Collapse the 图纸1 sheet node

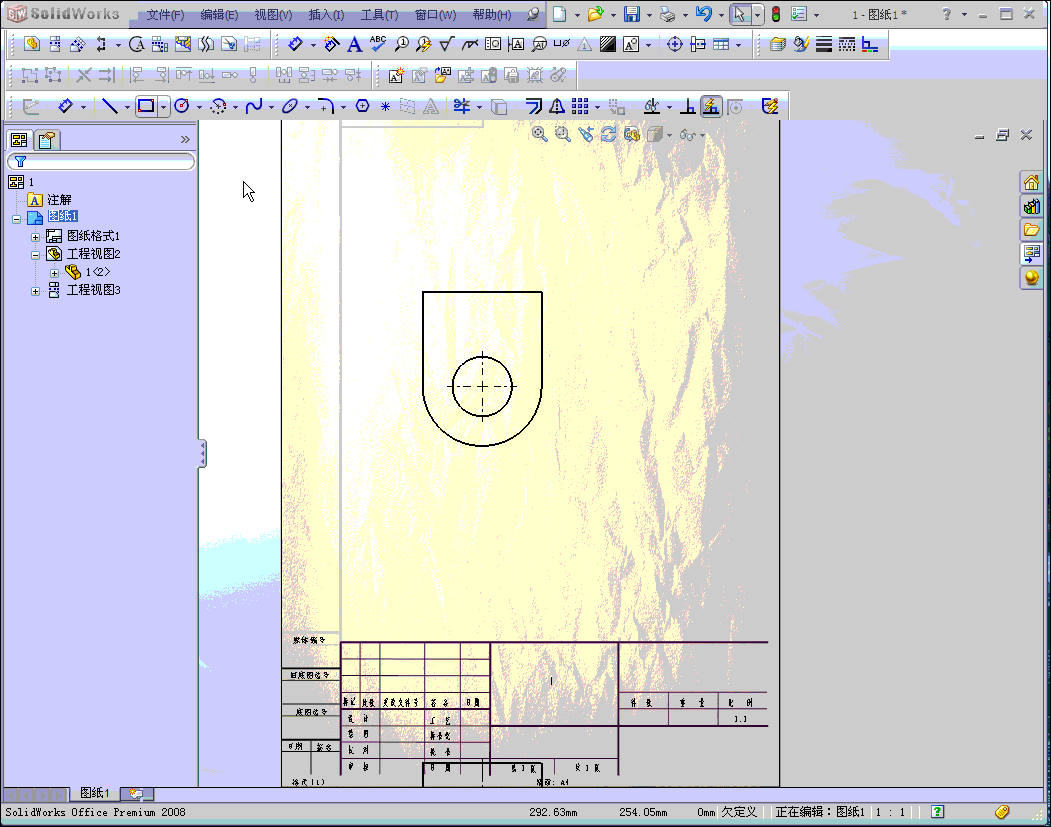[17, 218]
